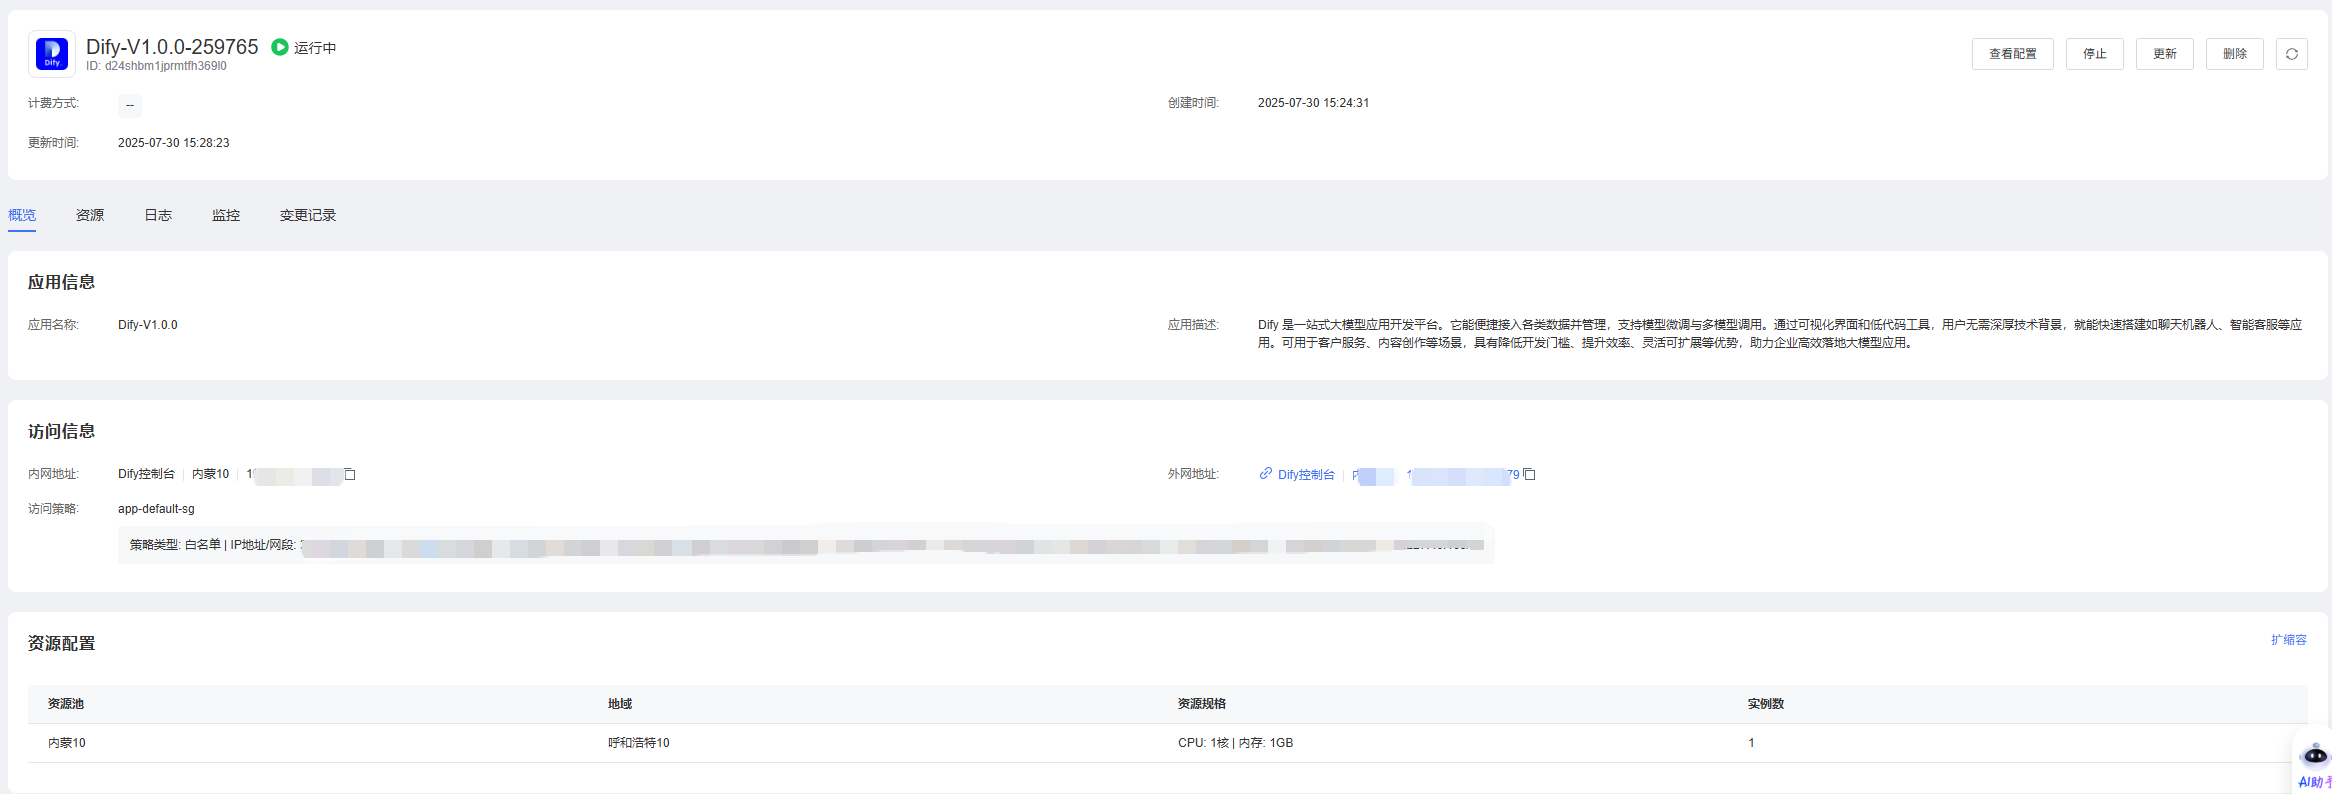Click the CPU: 1核 | 内存: 1GB cell
Viewport: 2332px width, 794px height.
(1236, 743)
